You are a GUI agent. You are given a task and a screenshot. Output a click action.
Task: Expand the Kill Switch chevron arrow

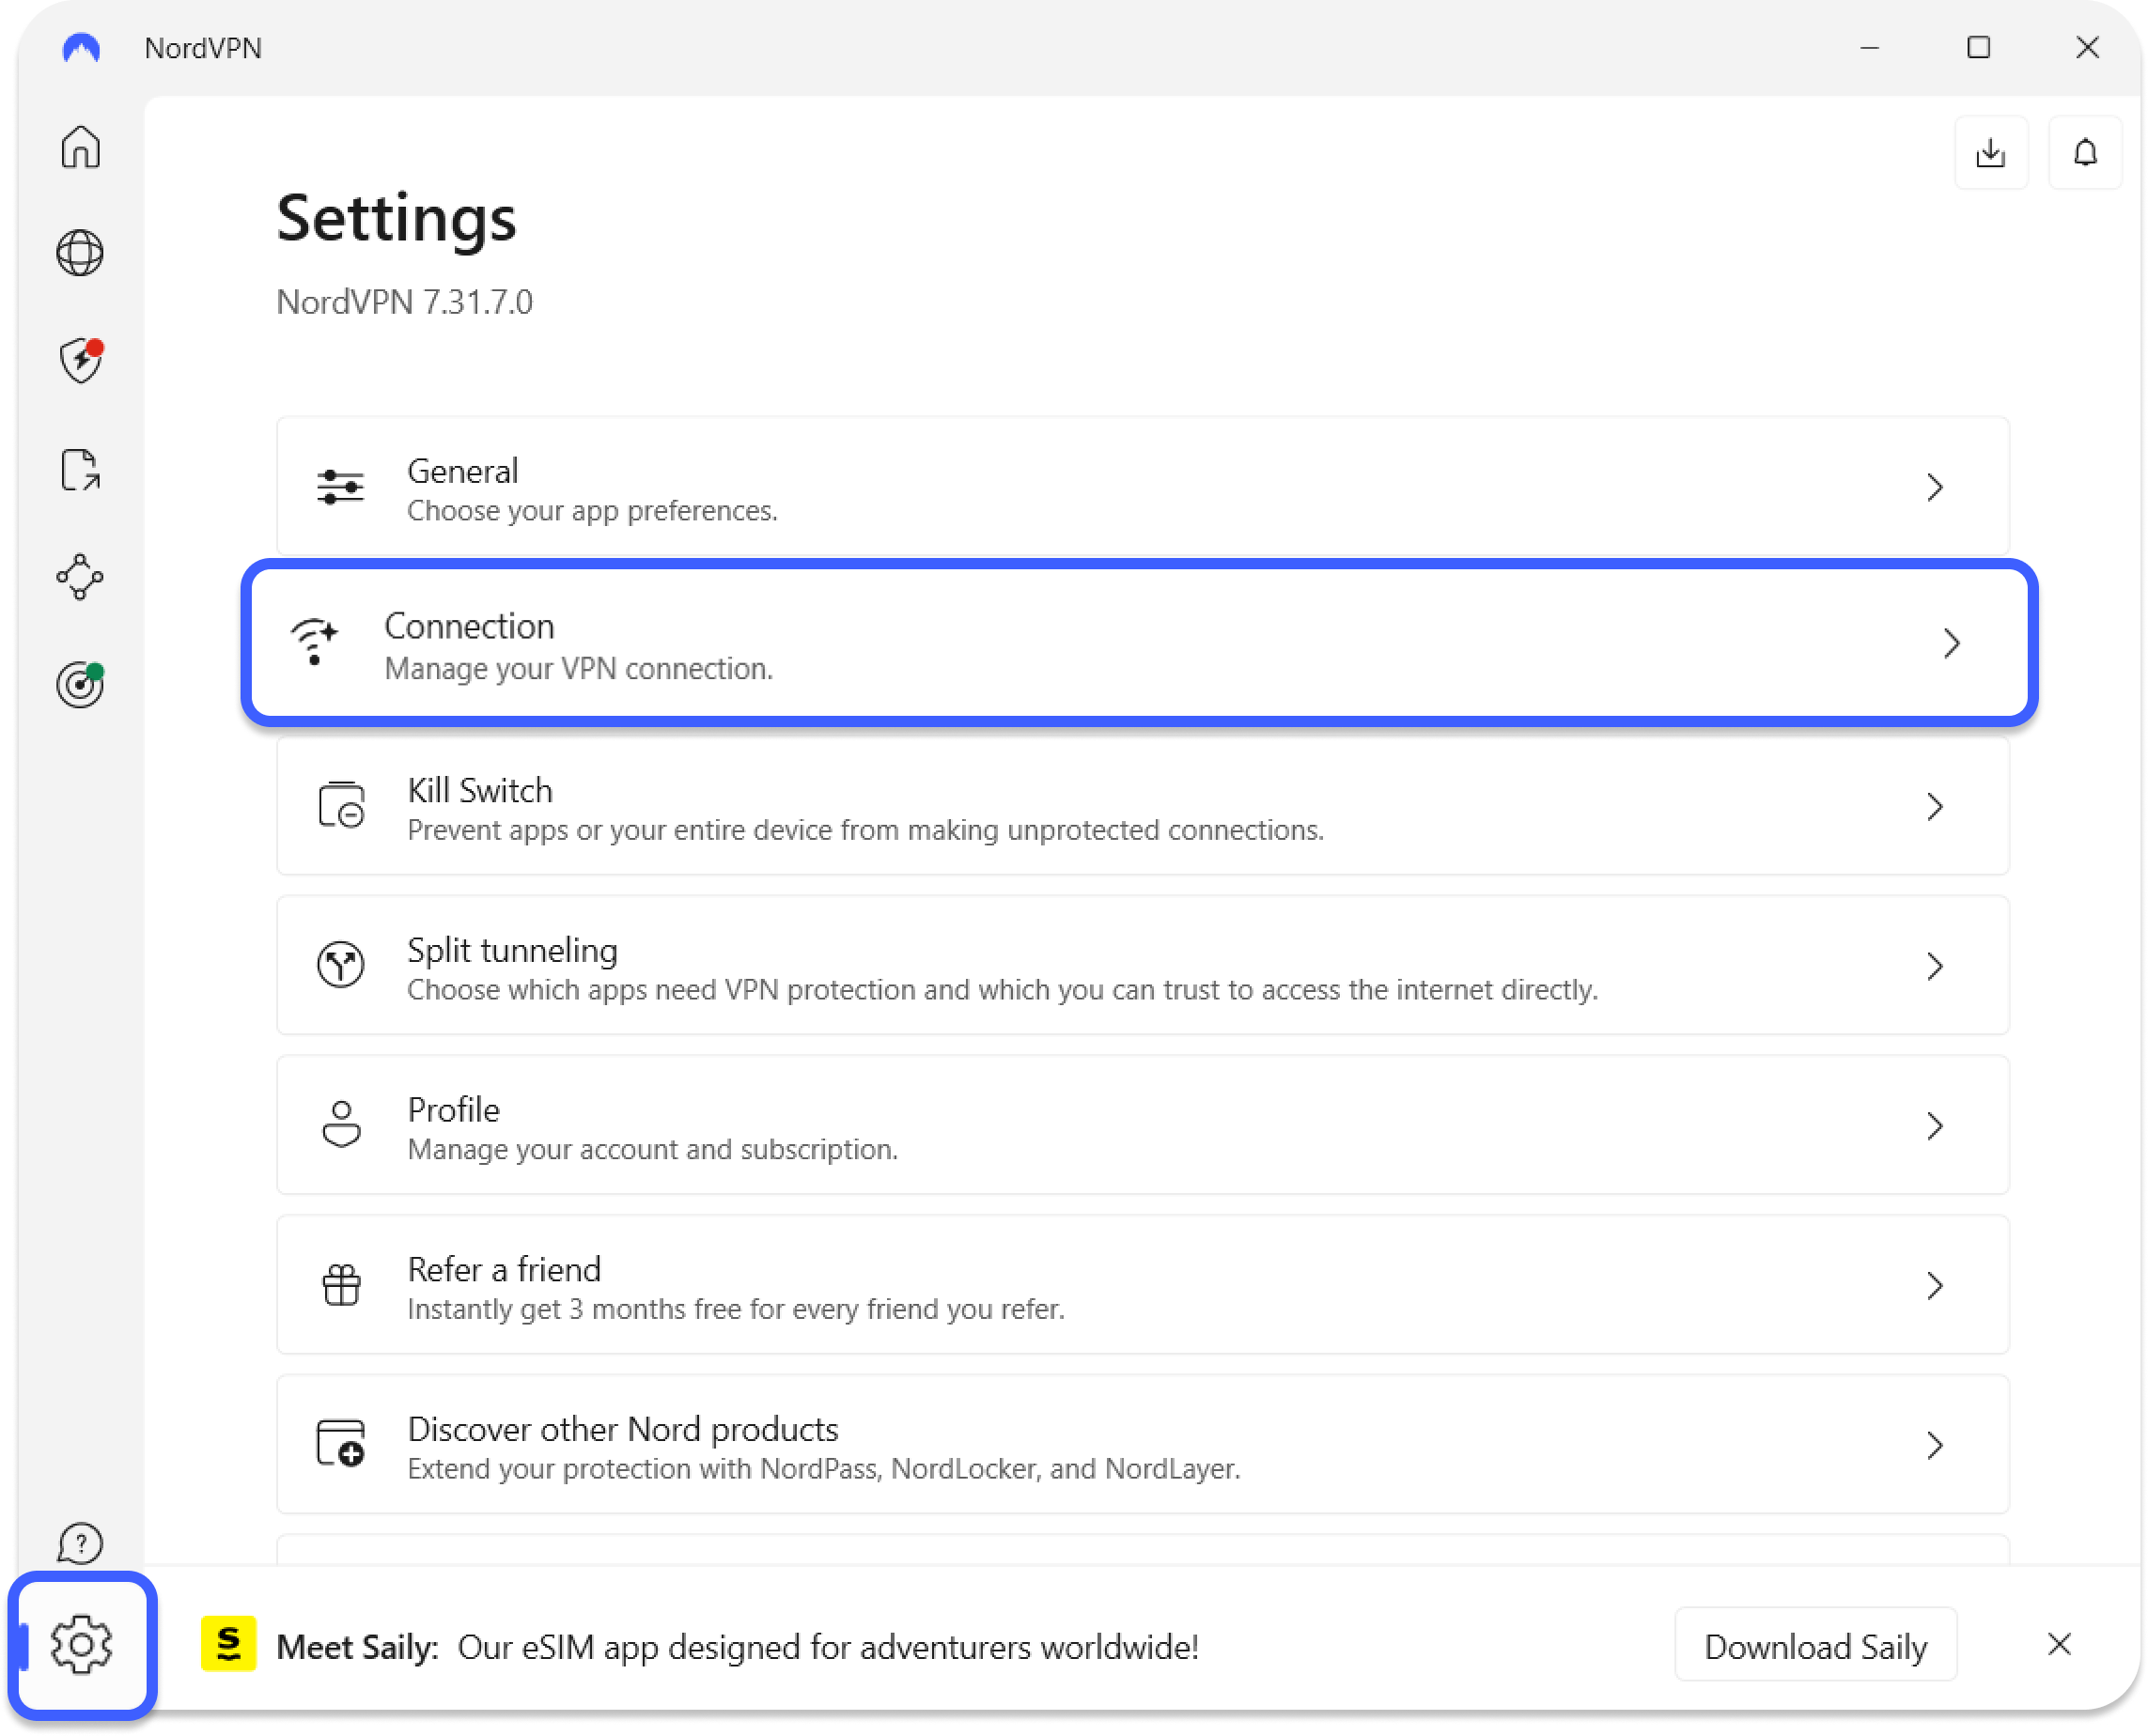[x=1934, y=807]
